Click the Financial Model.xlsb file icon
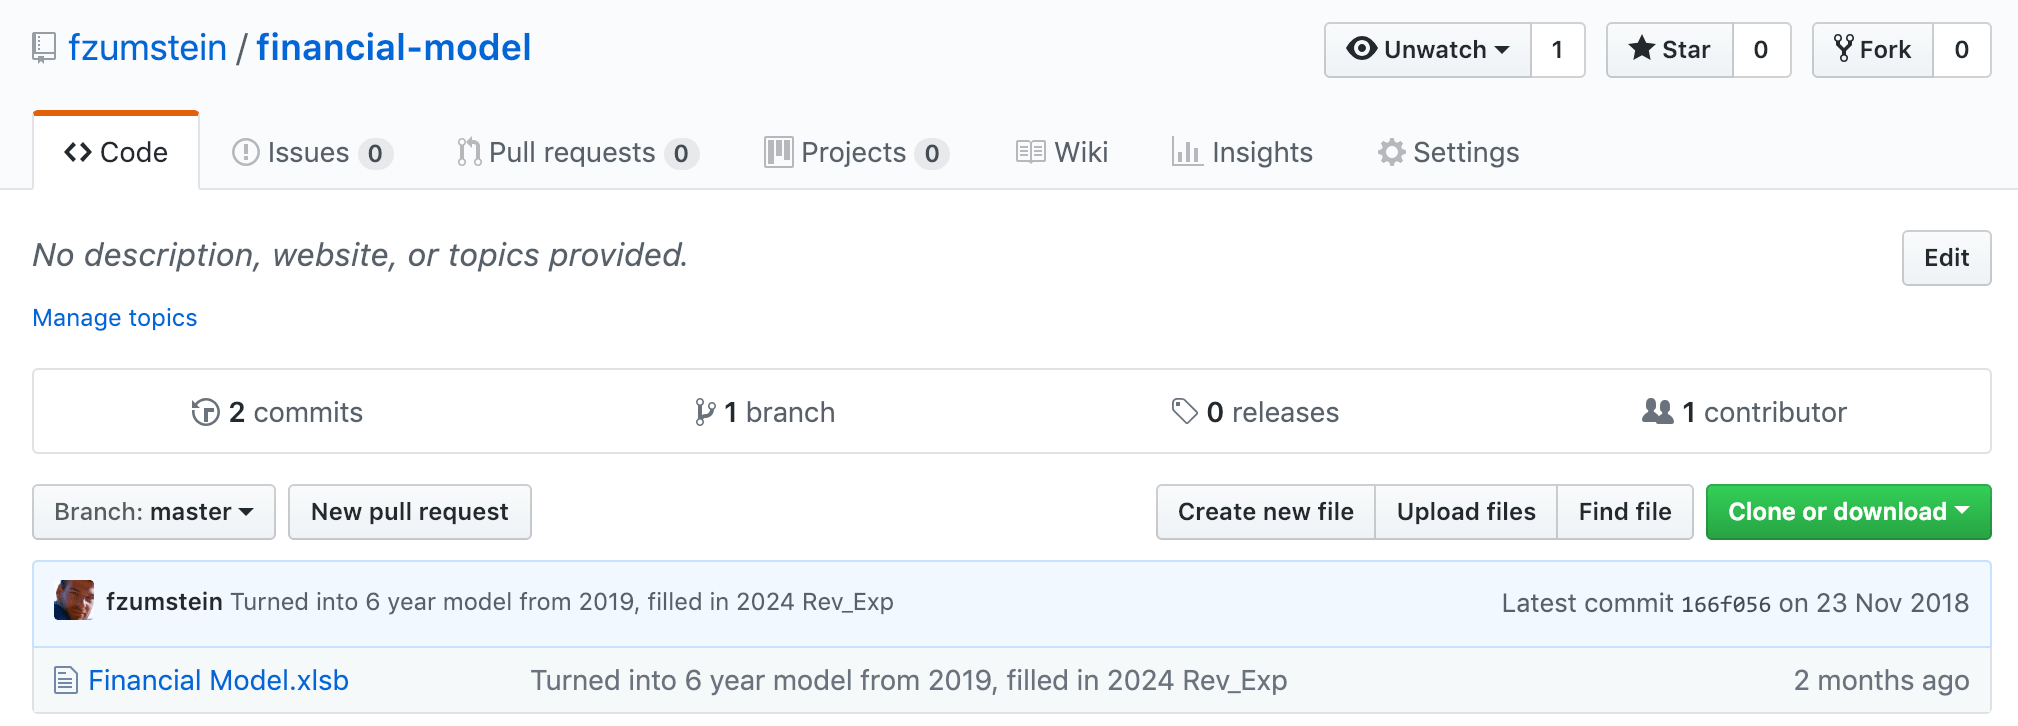 coord(66,681)
